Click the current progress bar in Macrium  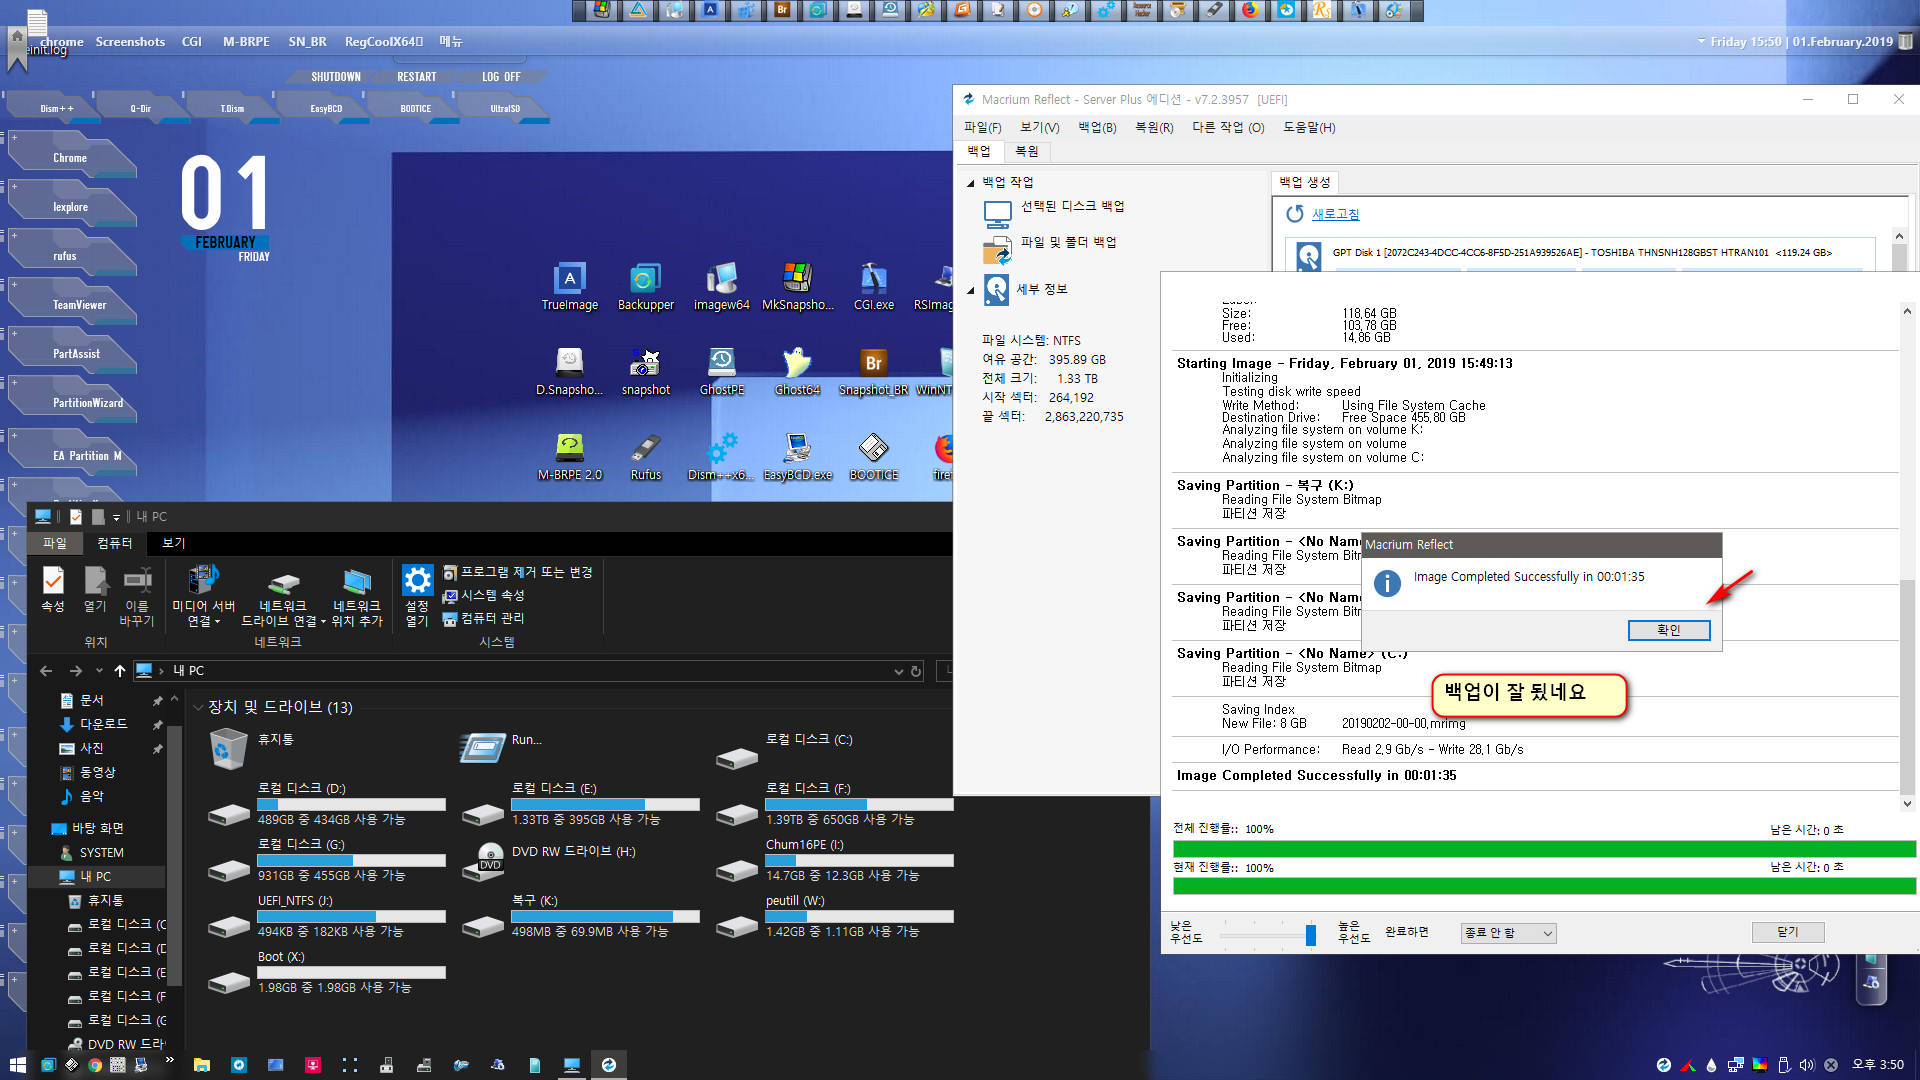click(x=1544, y=886)
